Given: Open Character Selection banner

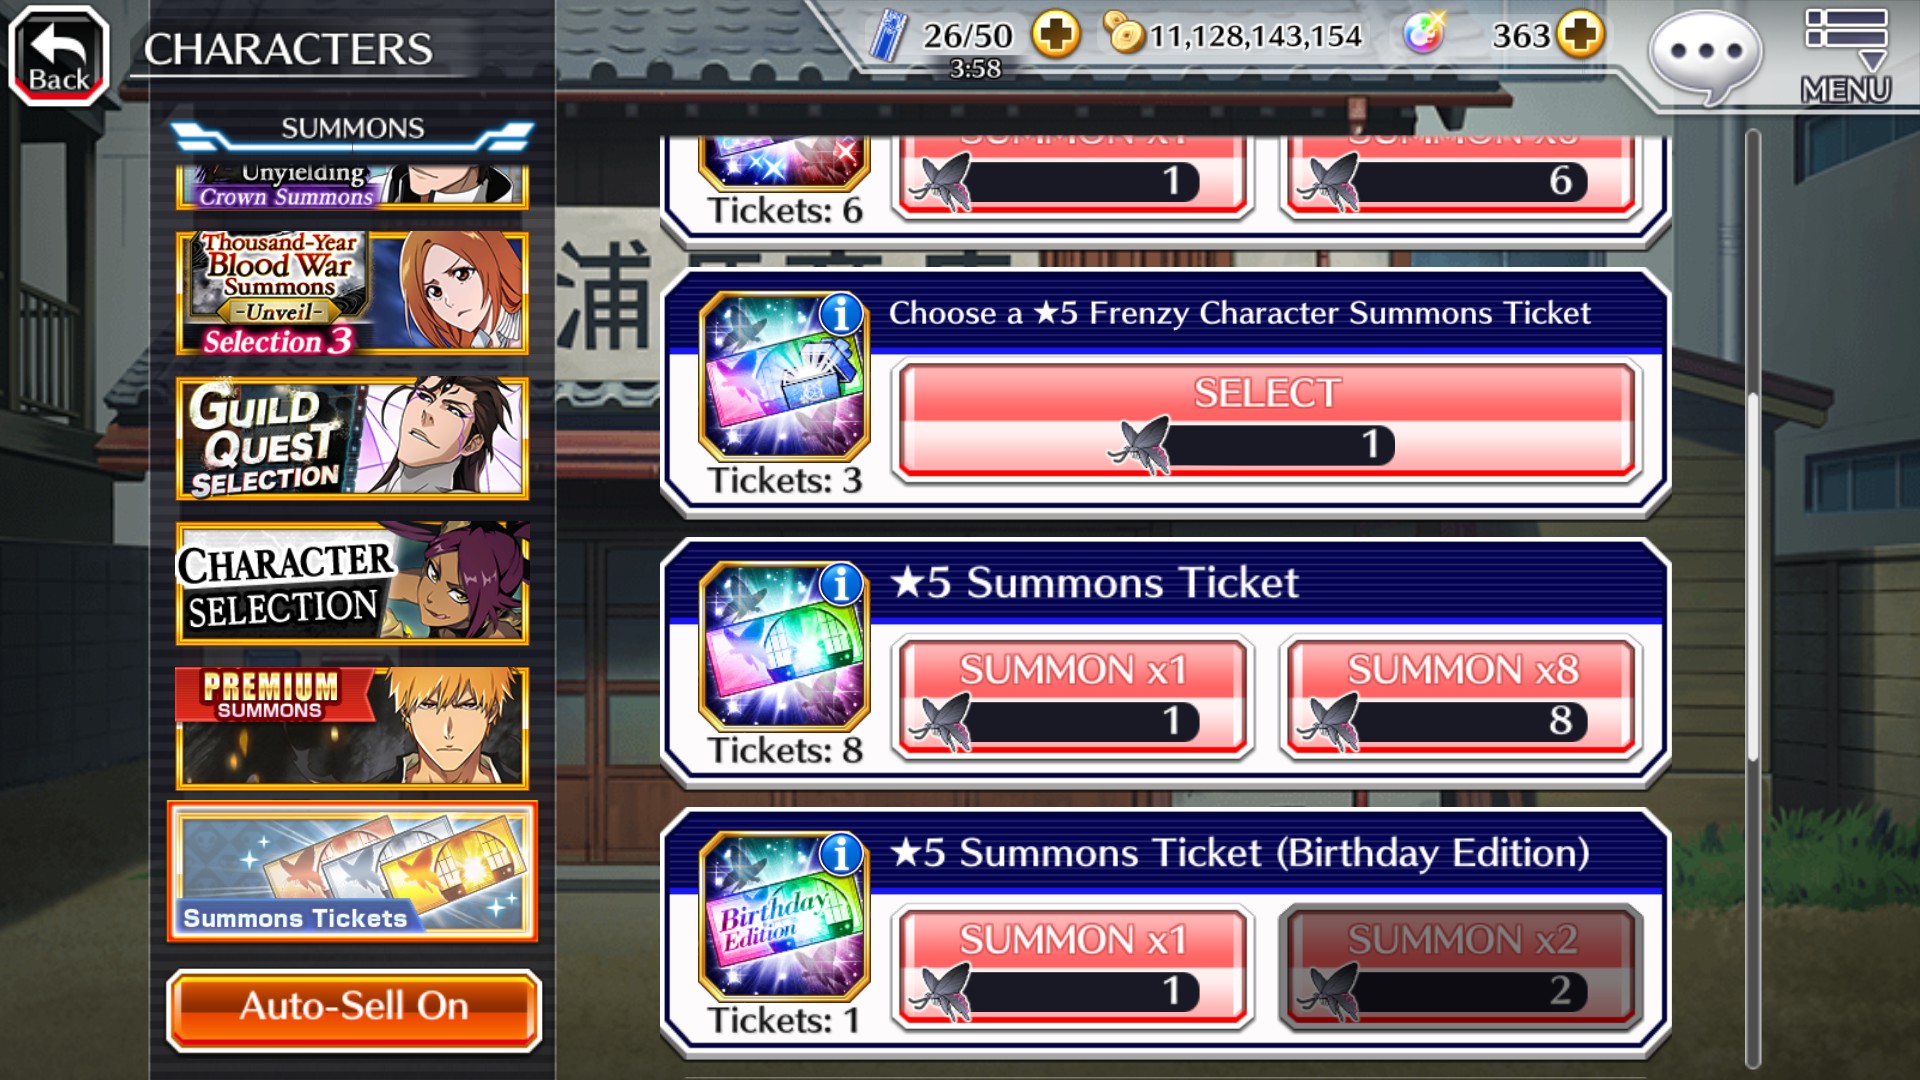Looking at the screenshot, I should (x=352, y=583).
